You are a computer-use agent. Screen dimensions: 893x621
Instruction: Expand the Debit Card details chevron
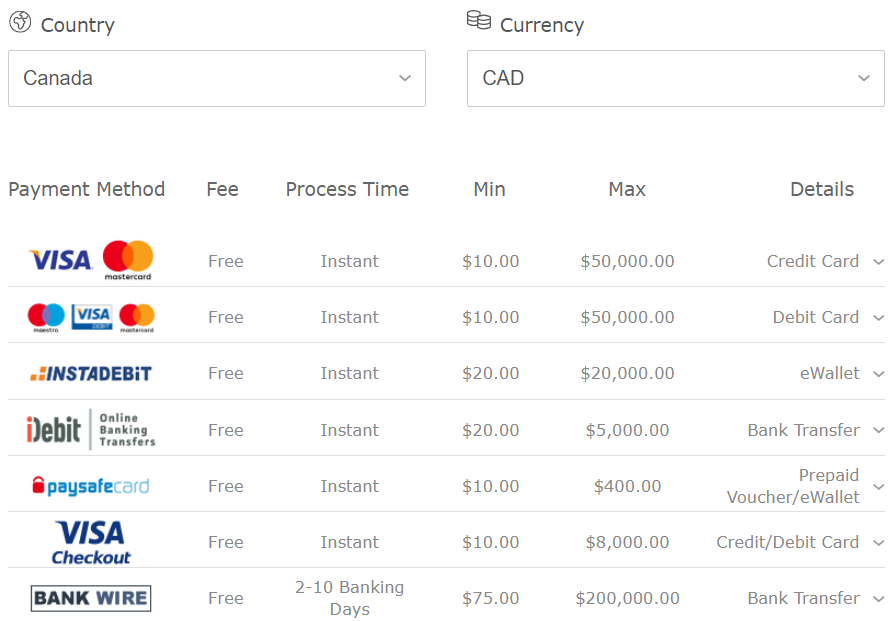point(878,318)
